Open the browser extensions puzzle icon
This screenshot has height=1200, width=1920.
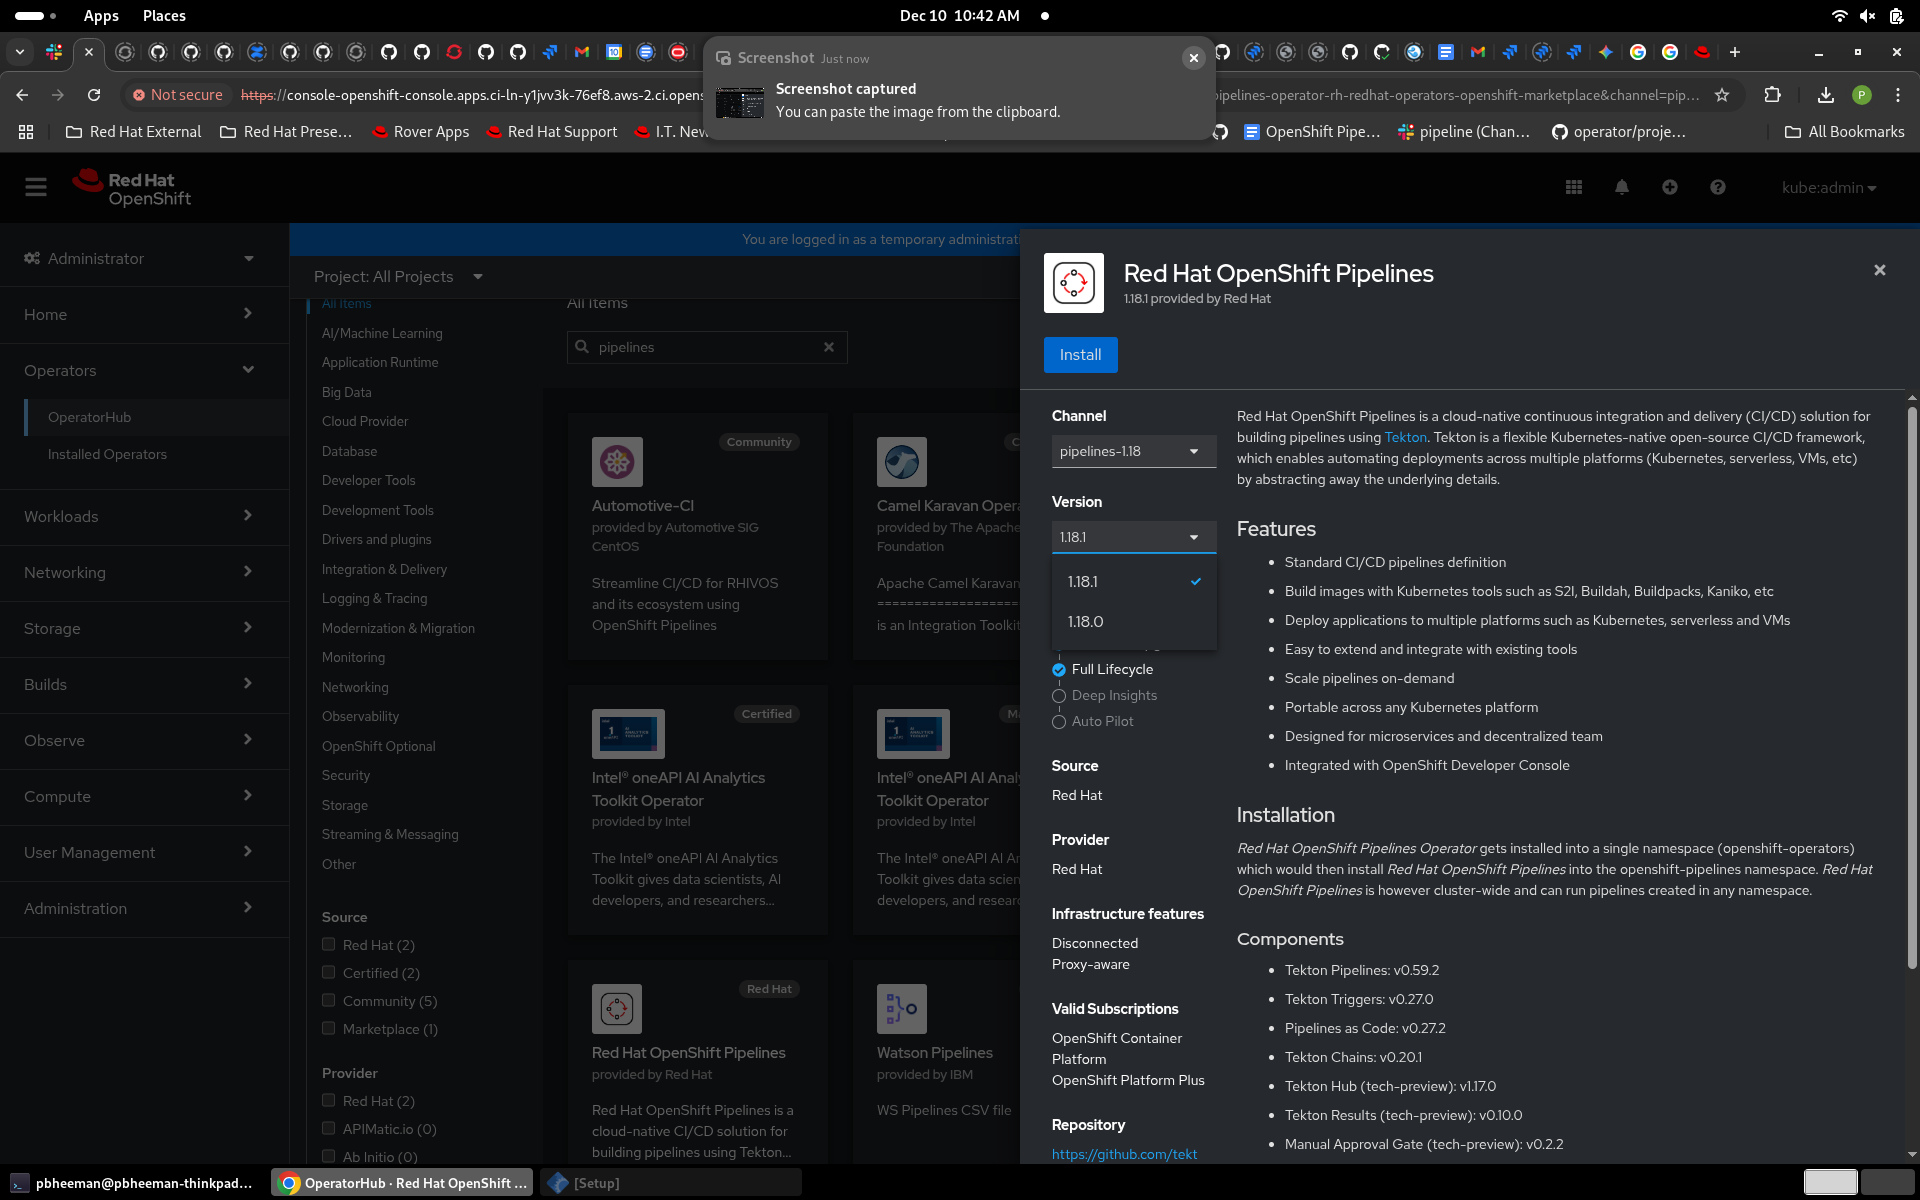pyautogui.click(x=1773, y=95)
